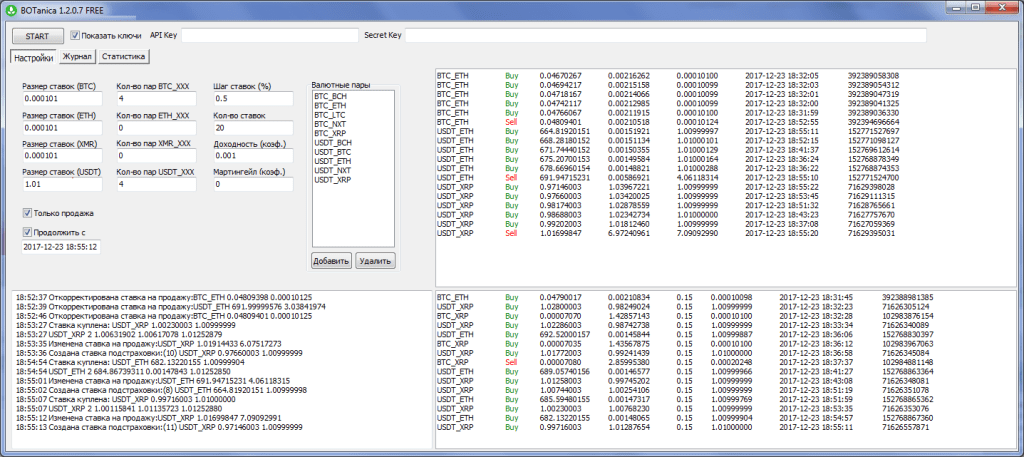
Task: Select BTC_NXT in currency pairs list
Action: (353, 123)
